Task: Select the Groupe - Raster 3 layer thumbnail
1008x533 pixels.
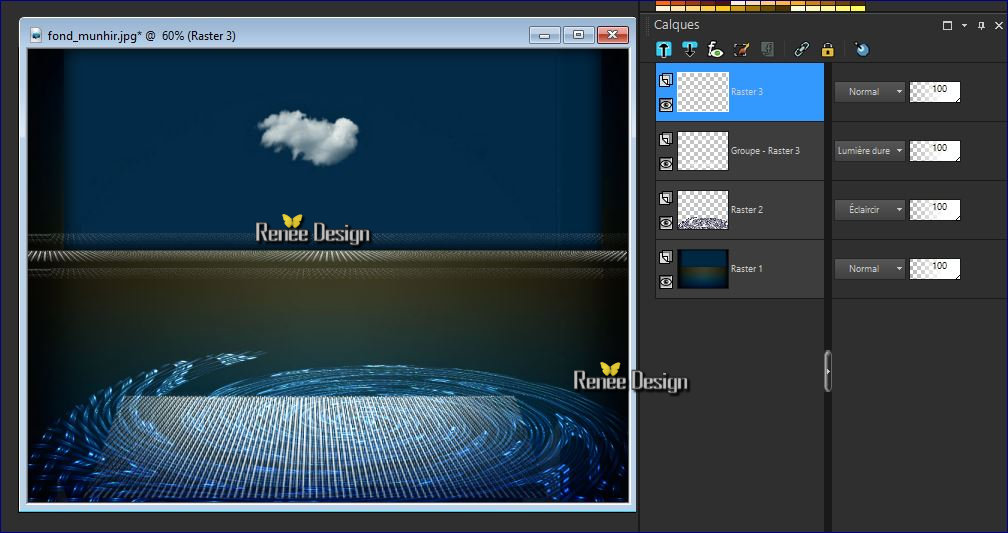Action: coord(703,151)
